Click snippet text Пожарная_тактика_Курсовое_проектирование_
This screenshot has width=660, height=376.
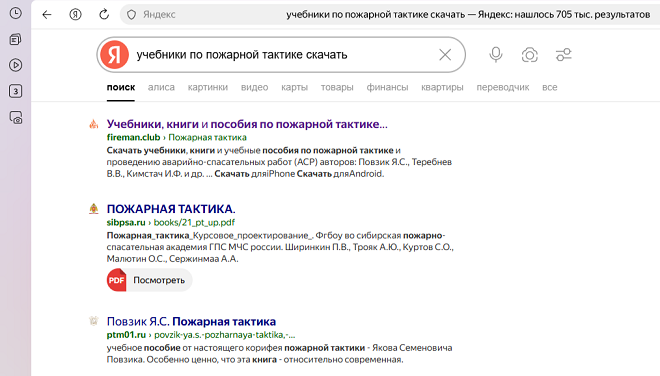(x=280, y=247)
